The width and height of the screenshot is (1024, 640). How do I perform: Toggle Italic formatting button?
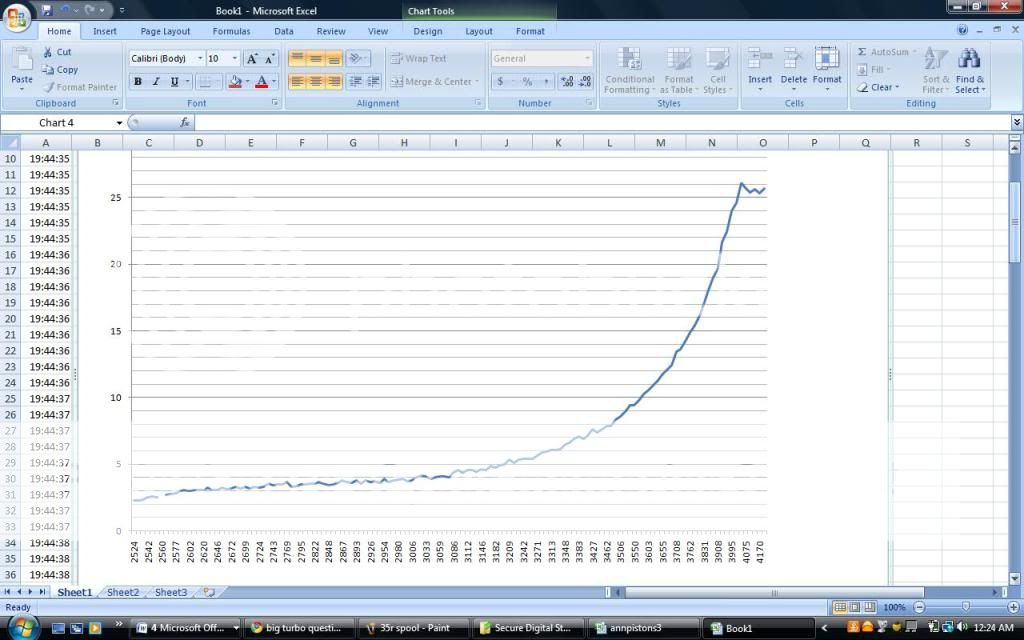click(x=156, y=82)
